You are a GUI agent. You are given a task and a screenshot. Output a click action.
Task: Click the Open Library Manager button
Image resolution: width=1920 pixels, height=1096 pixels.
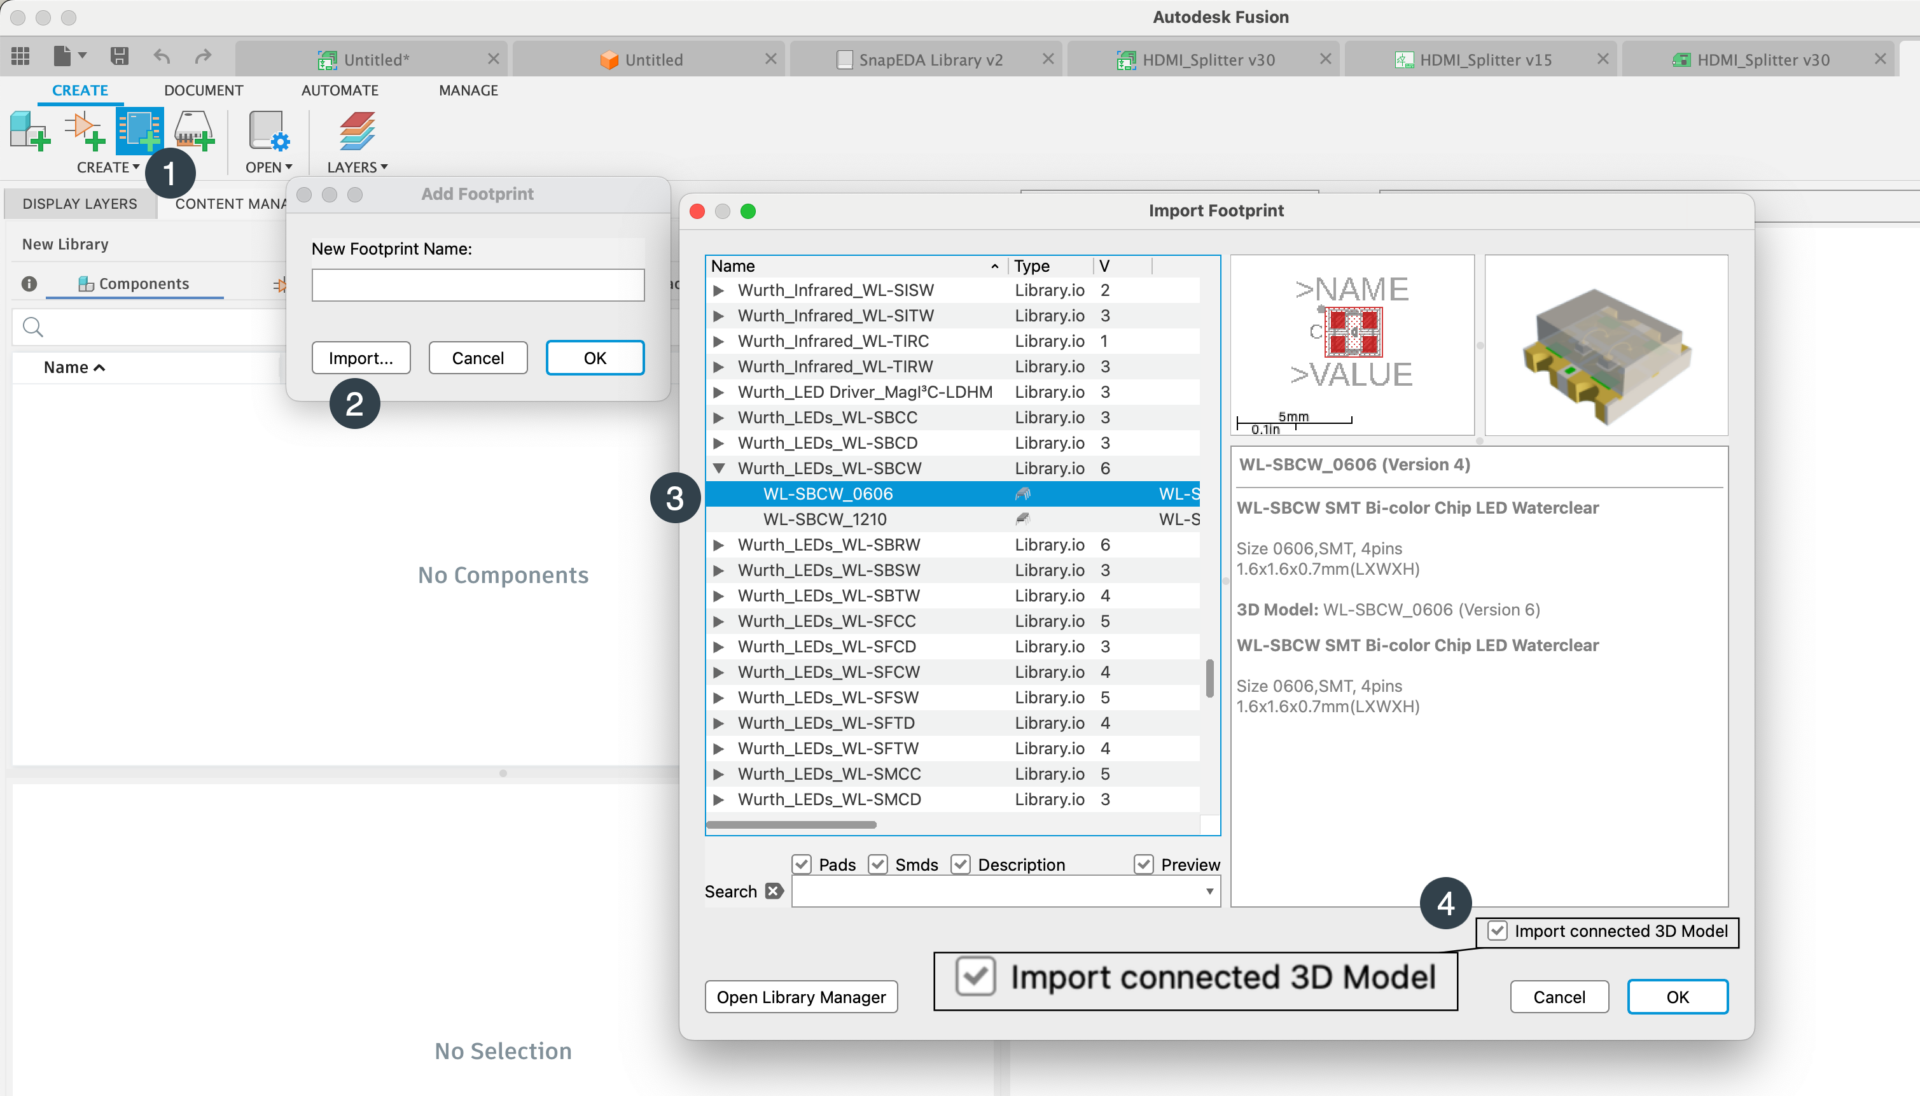point(800,997)
